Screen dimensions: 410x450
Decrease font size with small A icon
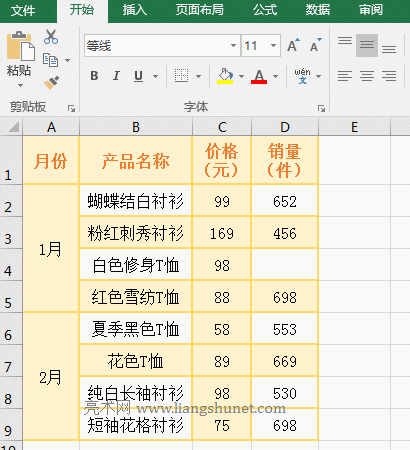click(315, 45)
